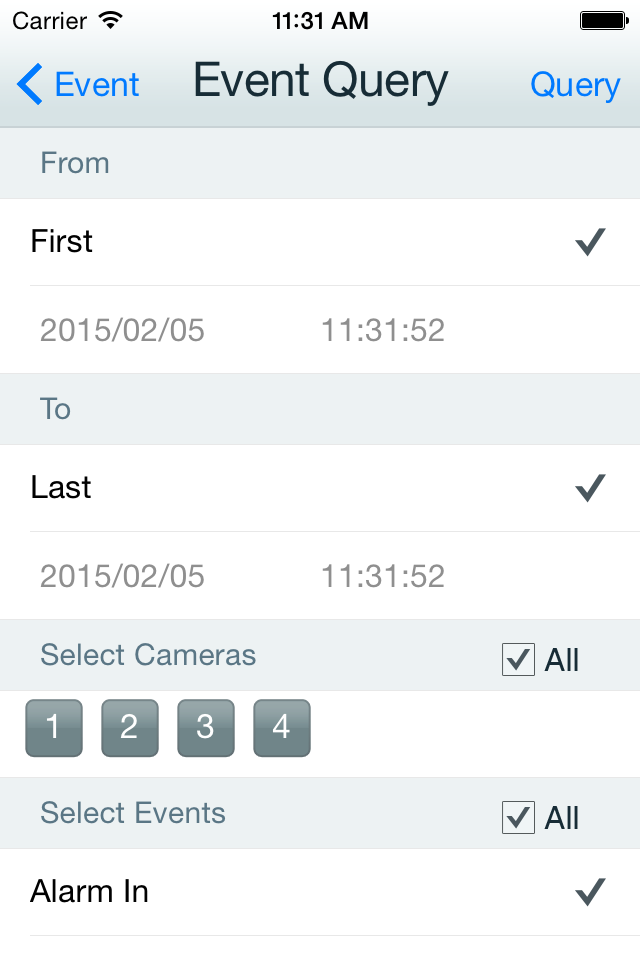
Task: Choose the First option under From
Action: 320,242
